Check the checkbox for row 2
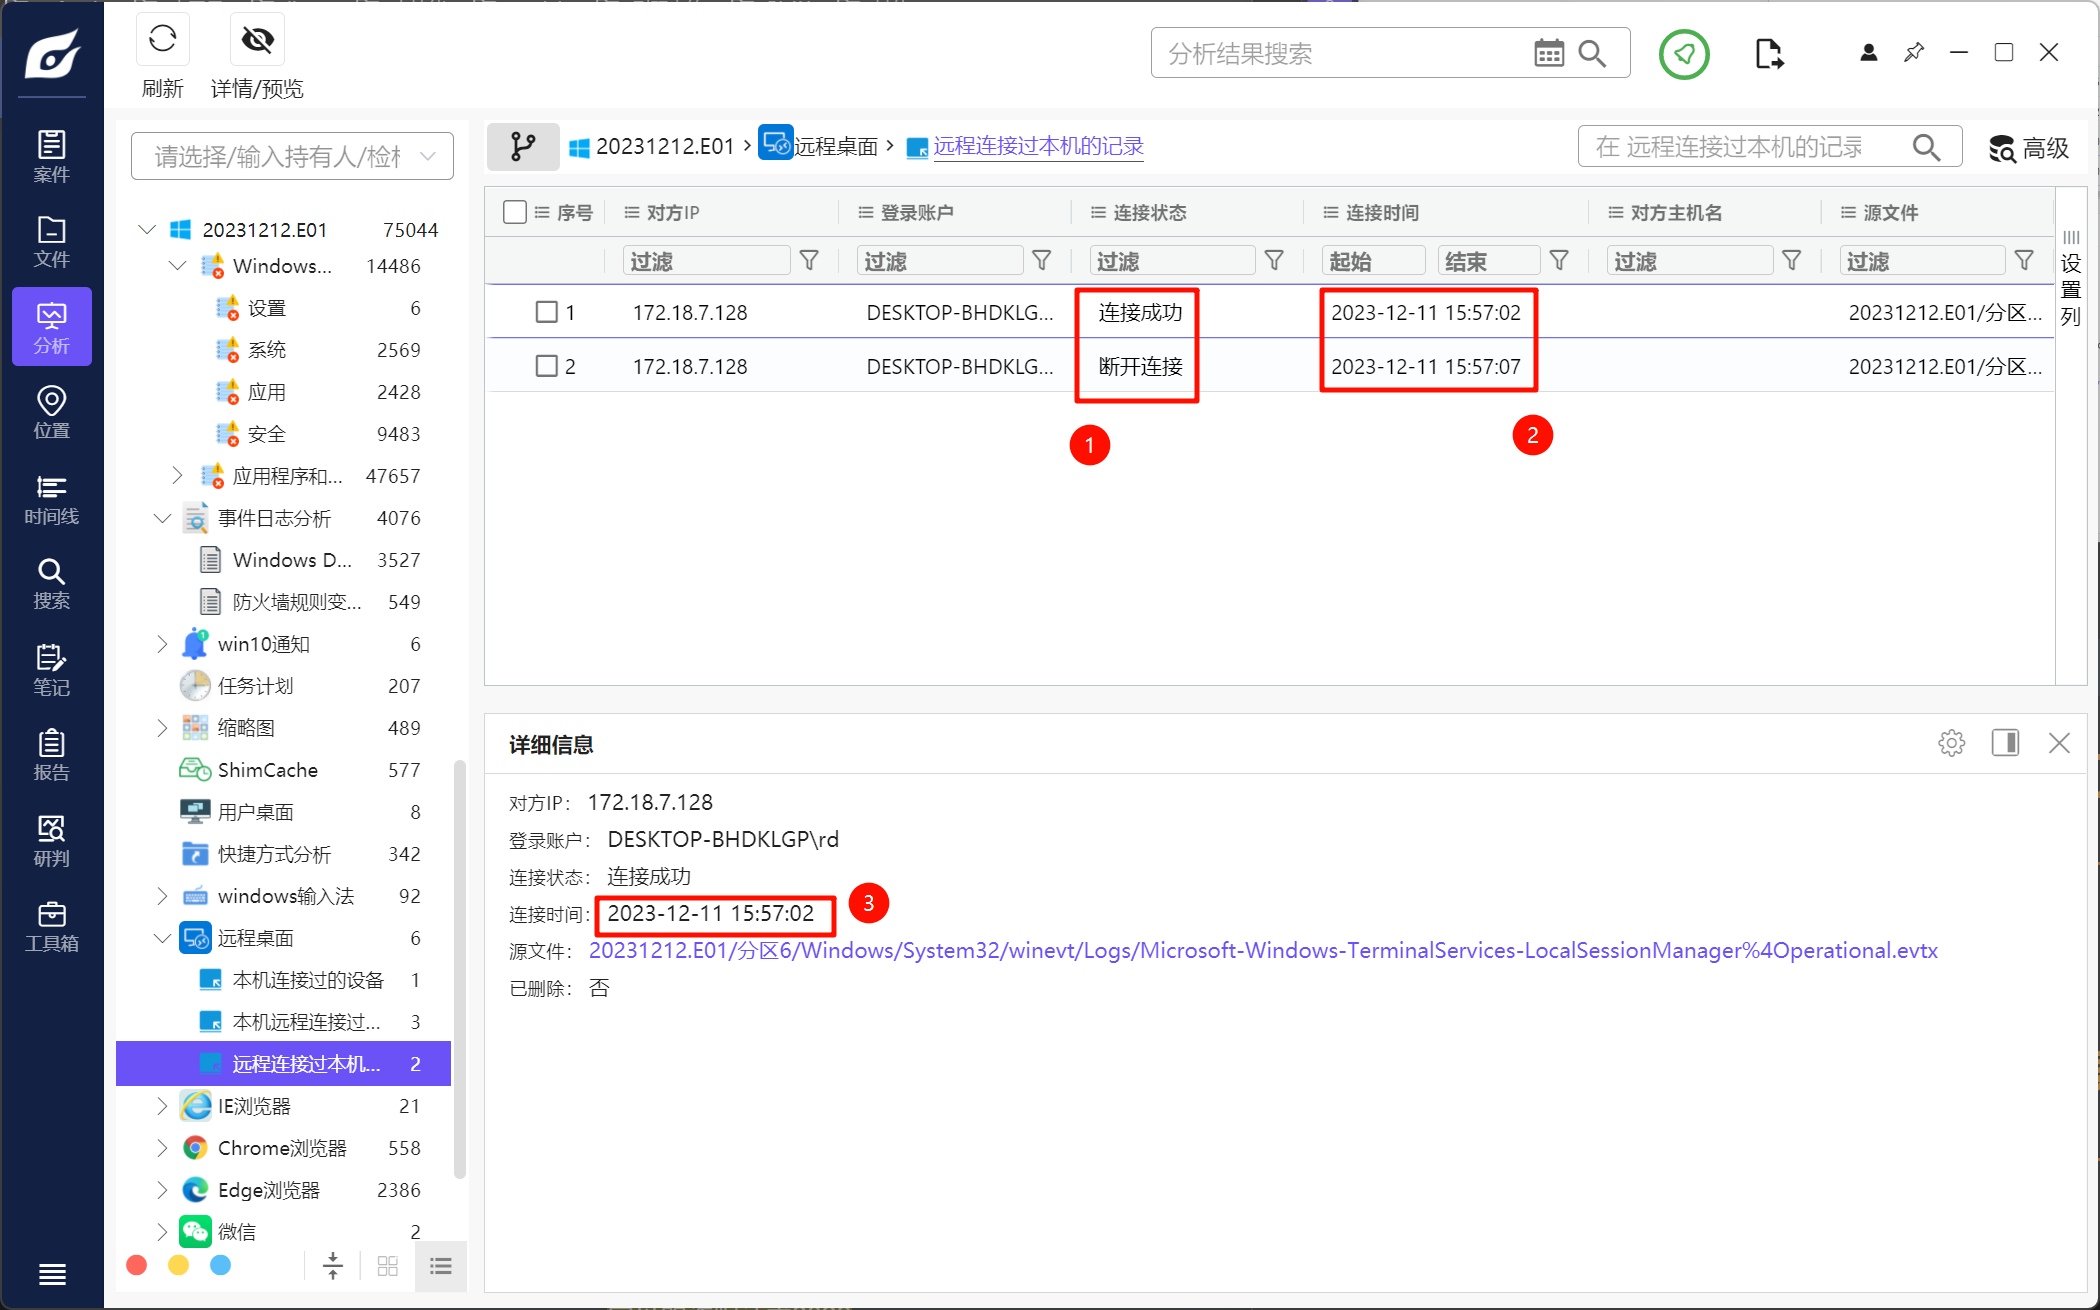The width and height of the screenshot is (2100, 1310). [x=546, y=366]
